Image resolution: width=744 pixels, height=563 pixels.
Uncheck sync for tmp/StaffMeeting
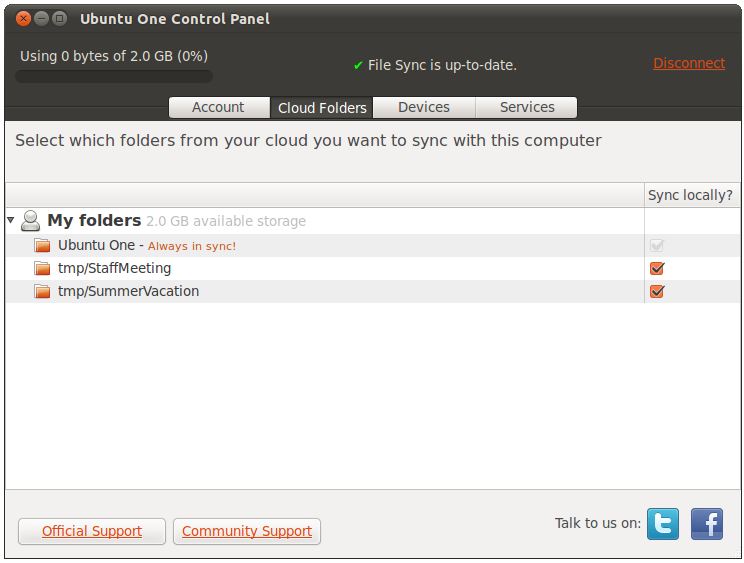pyautogui.click(x=657, y=268)
